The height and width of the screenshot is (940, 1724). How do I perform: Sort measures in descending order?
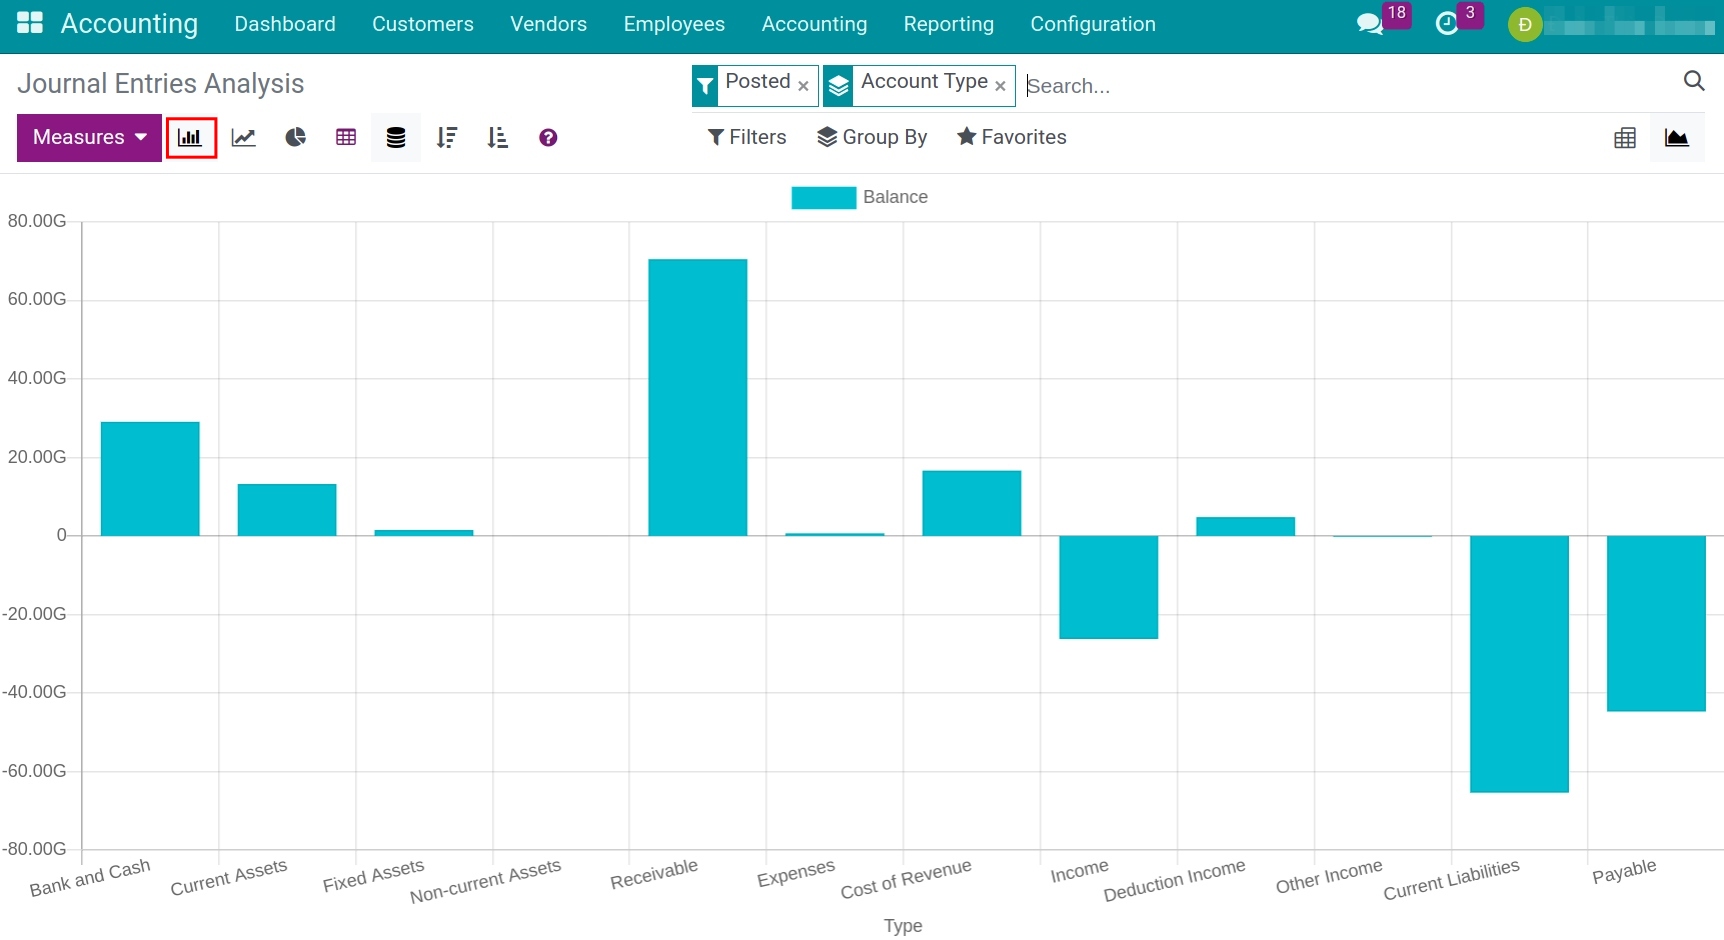[x=447, y=137]
